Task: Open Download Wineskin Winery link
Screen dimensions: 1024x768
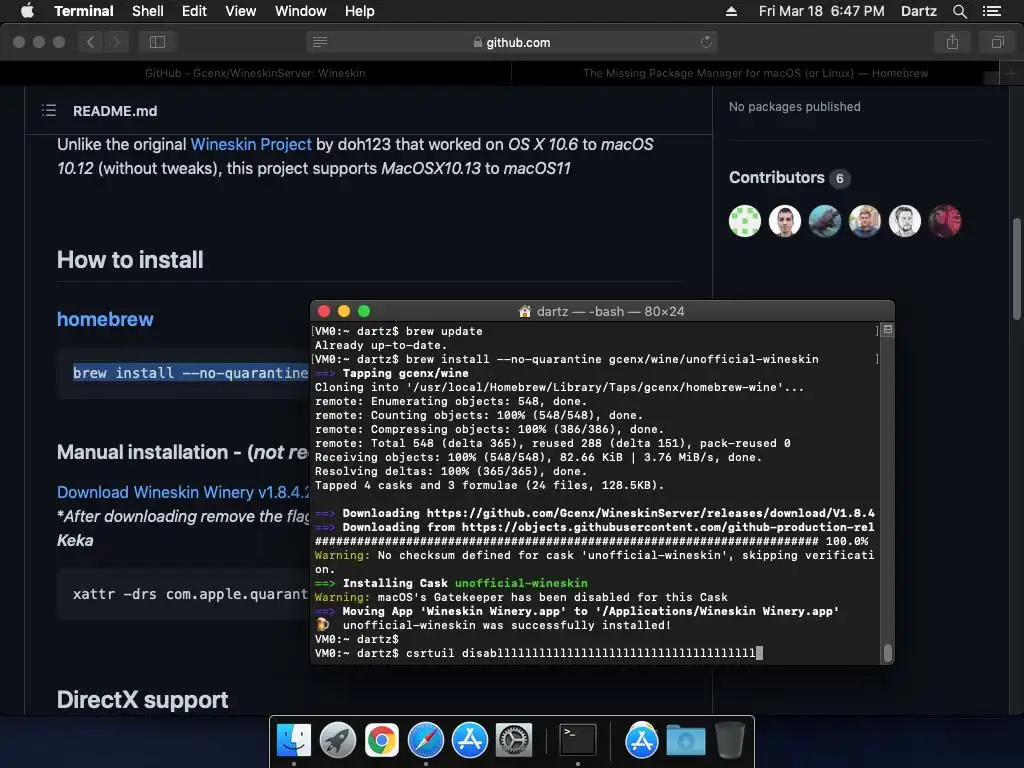Action: tap(183, 492)
